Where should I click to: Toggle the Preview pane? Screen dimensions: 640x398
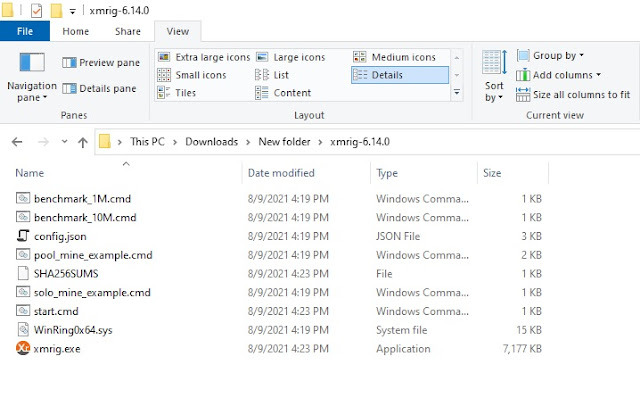101,62
